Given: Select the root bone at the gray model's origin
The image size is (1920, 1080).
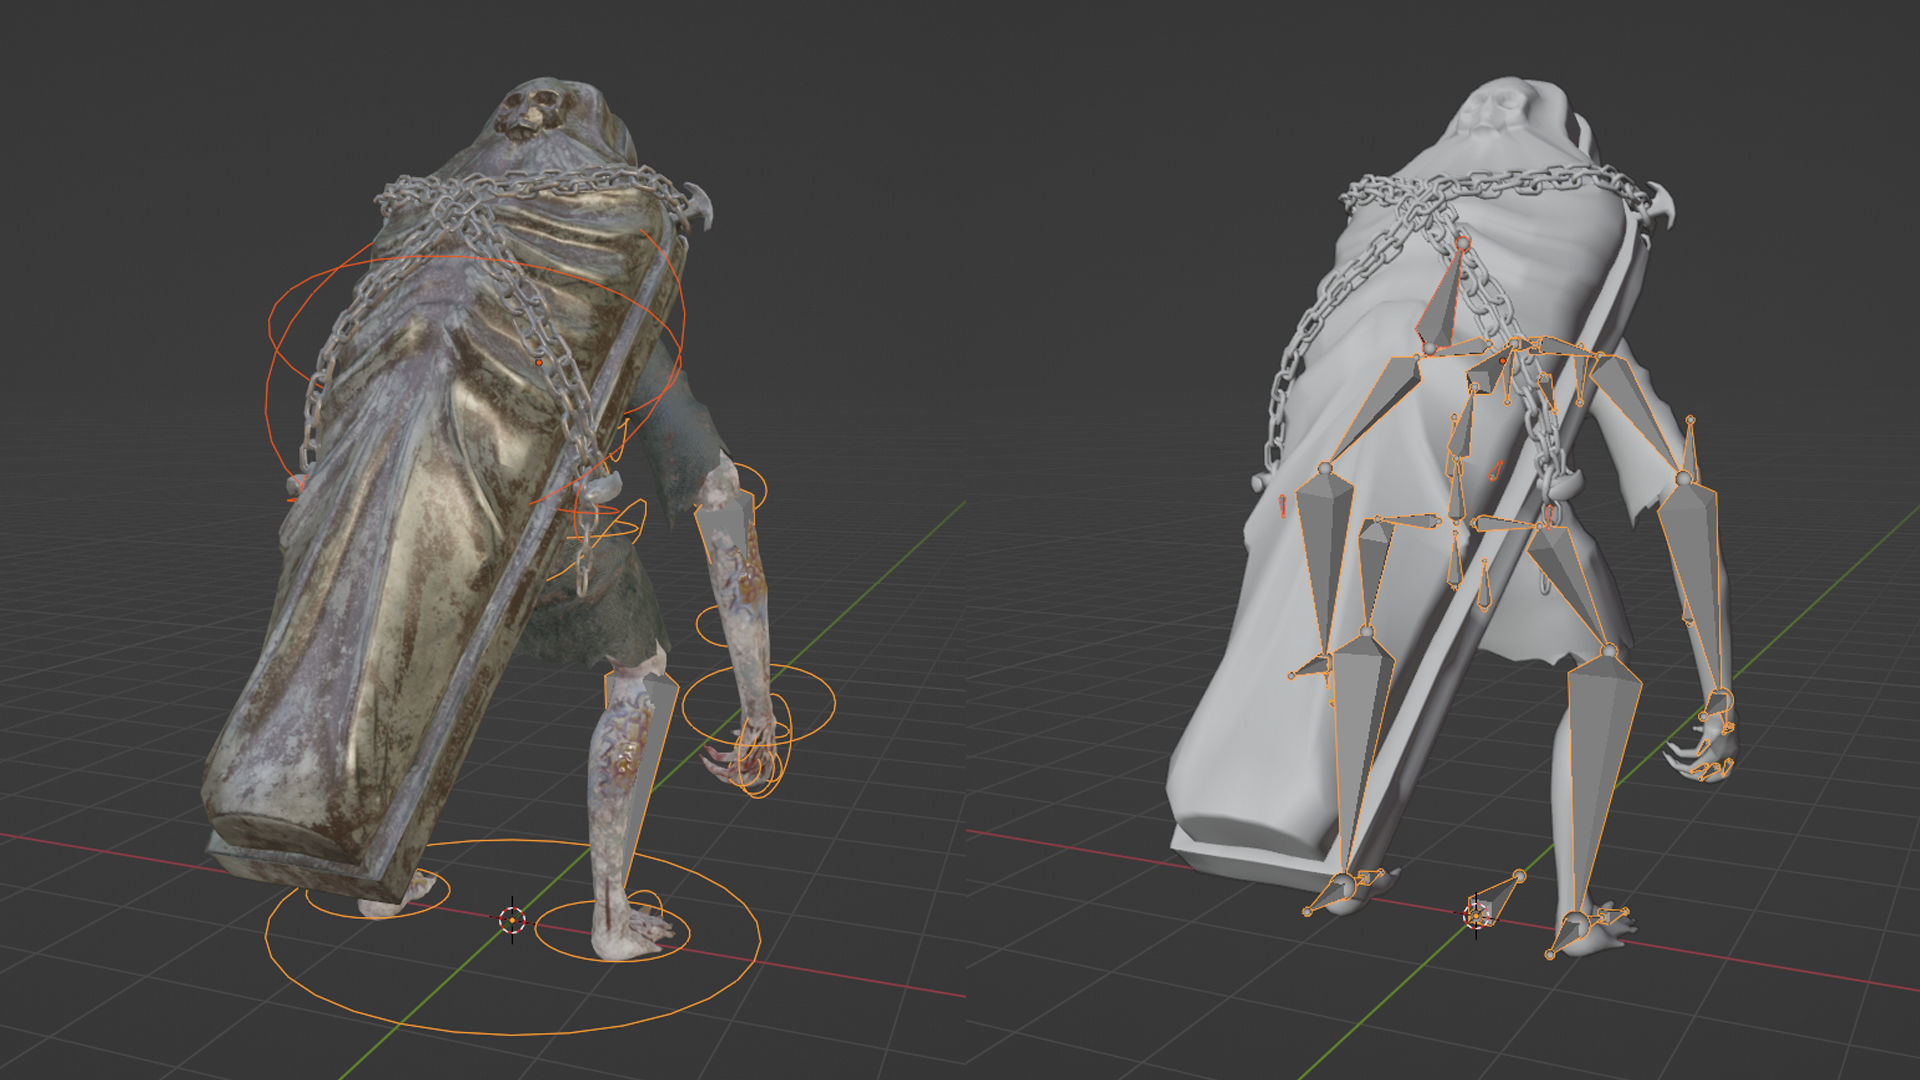Looking at the screenshot, I should pos(1497,896).
